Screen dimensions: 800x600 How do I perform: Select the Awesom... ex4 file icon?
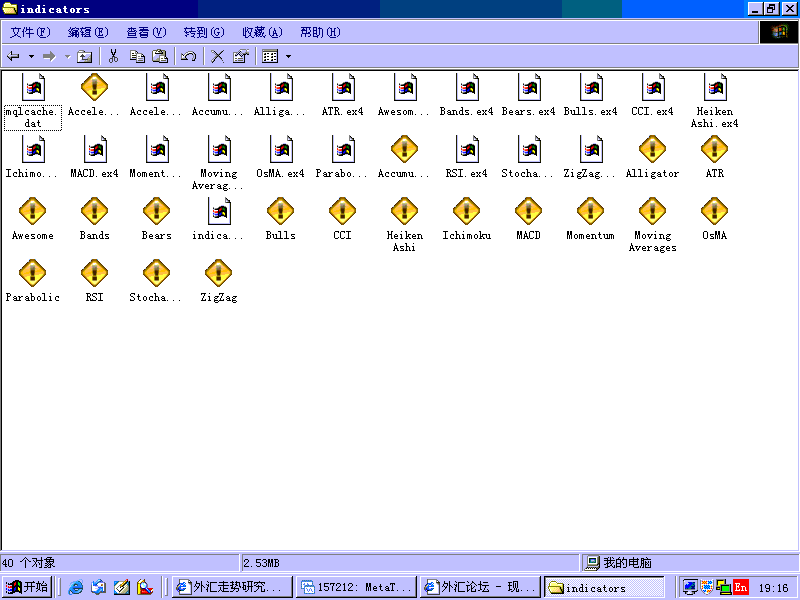click(x=405, y=87)
